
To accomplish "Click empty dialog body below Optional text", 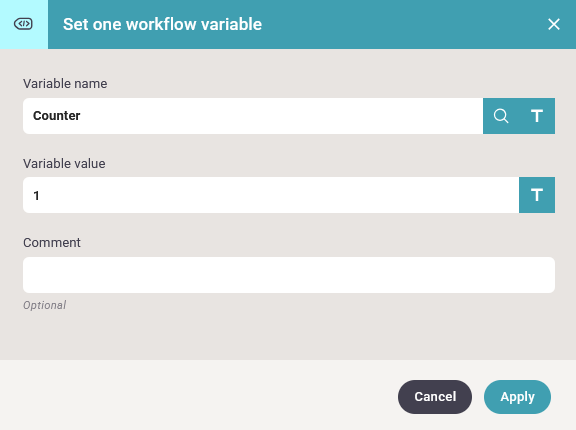I will coord(288,336).
